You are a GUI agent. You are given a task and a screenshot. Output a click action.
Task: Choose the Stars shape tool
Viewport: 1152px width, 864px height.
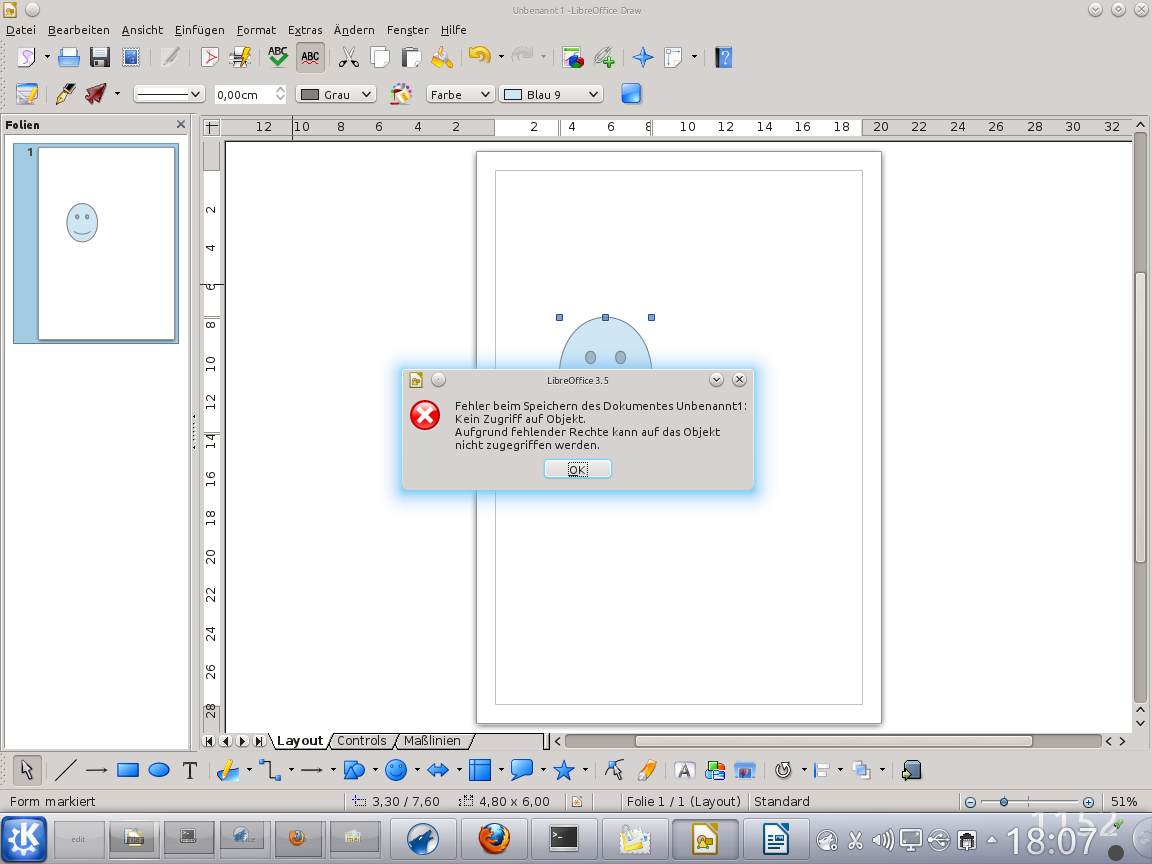tap(564, 770)
